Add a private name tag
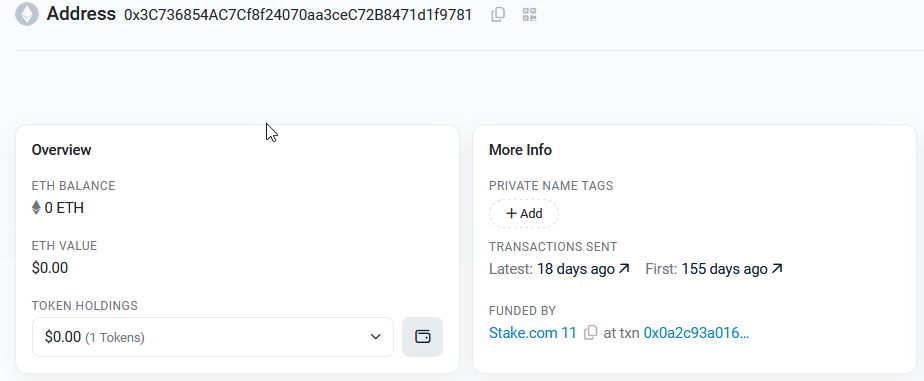This screenshot has width=924, height=381. [524, 213]
